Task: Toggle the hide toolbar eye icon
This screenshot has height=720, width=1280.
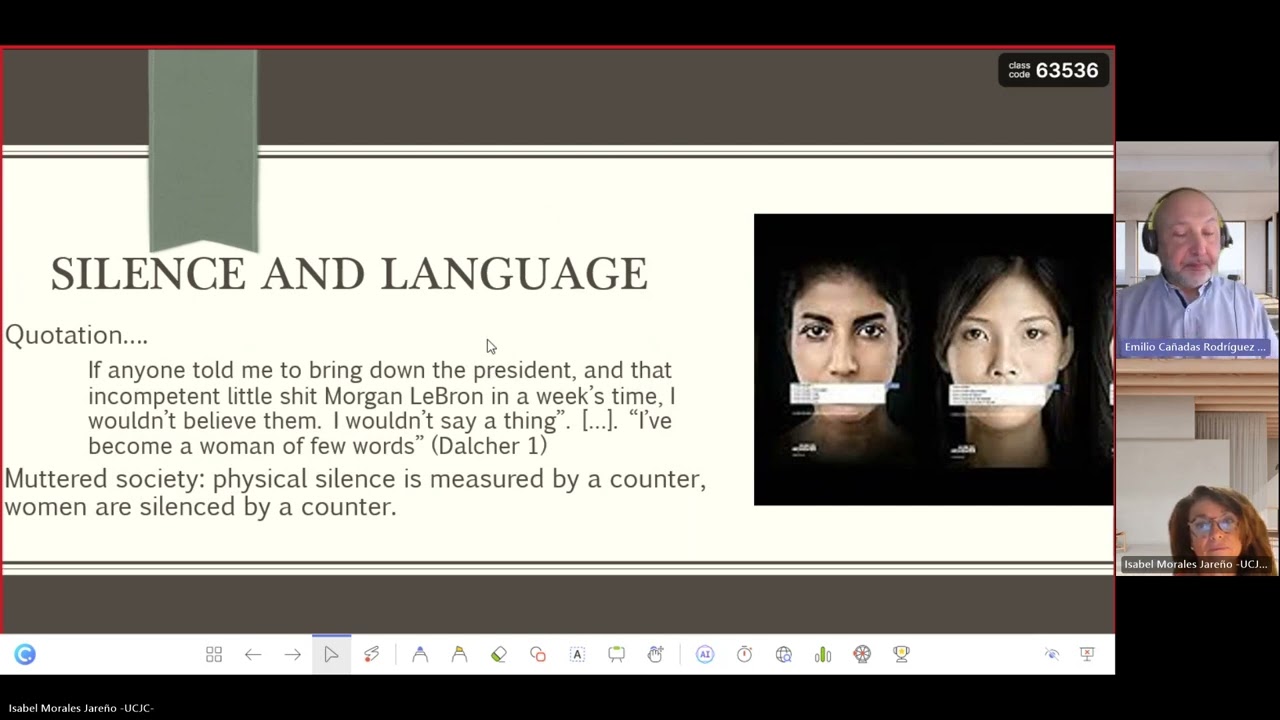Action: [1052, 654]
